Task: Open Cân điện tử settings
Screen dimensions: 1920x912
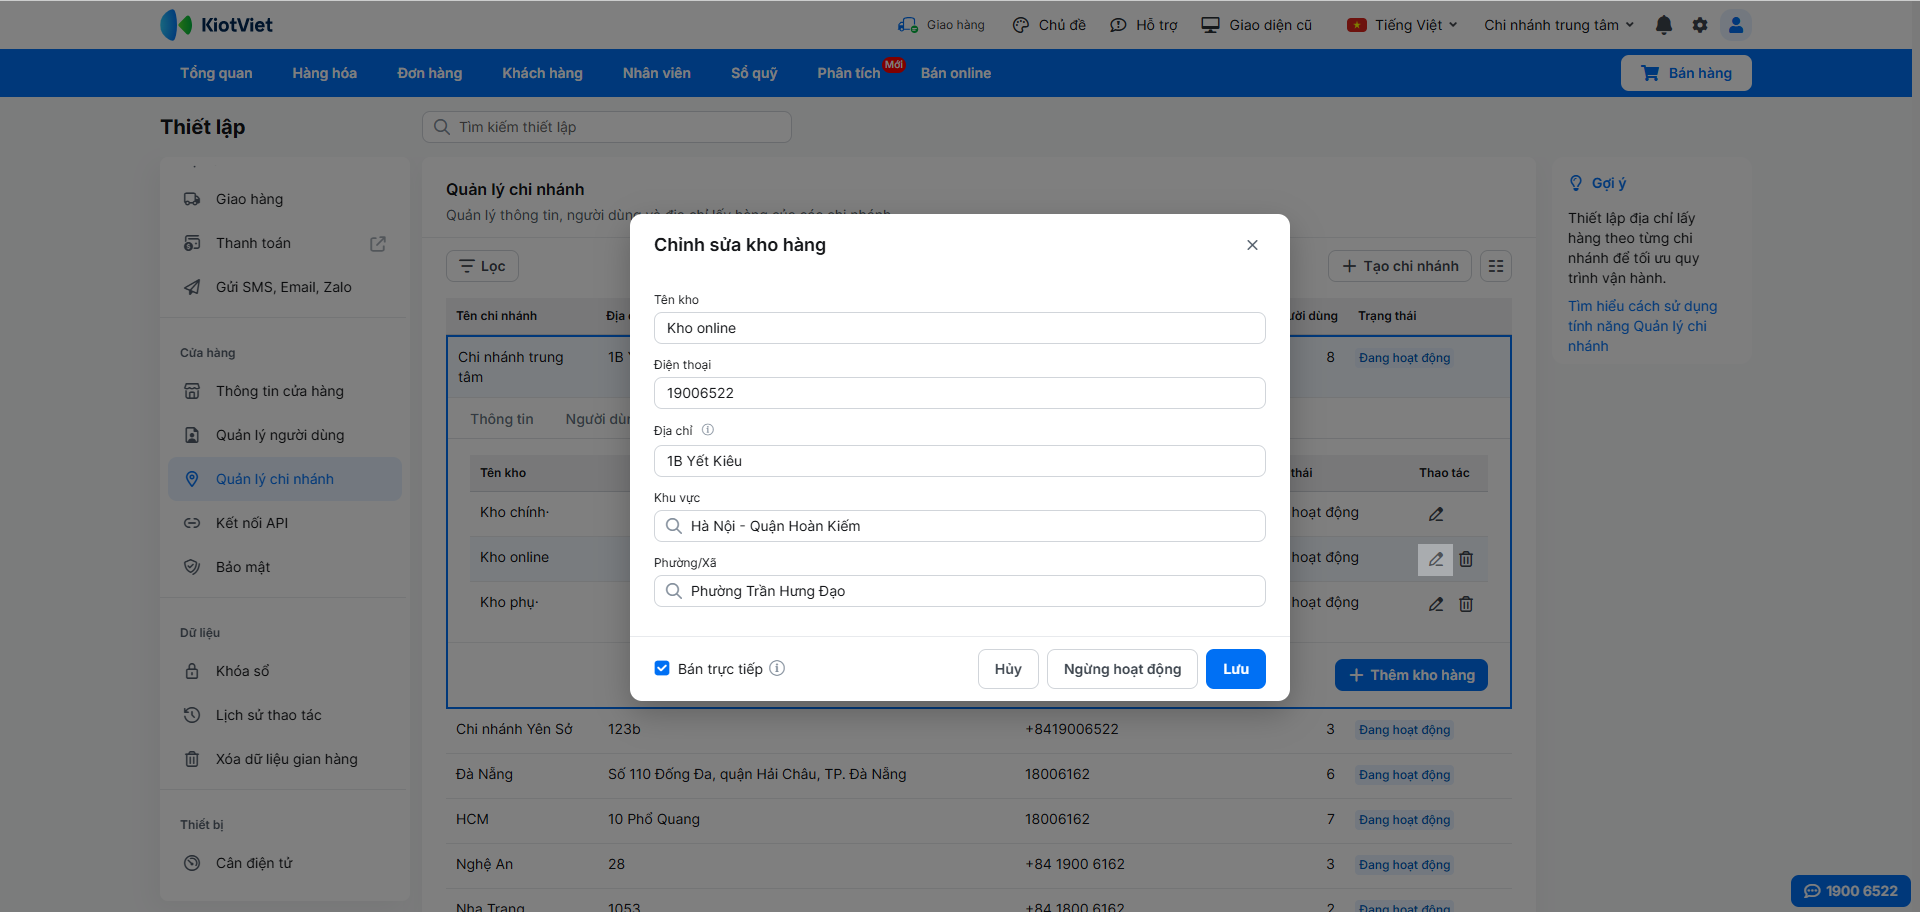Action: coord(285,863)
